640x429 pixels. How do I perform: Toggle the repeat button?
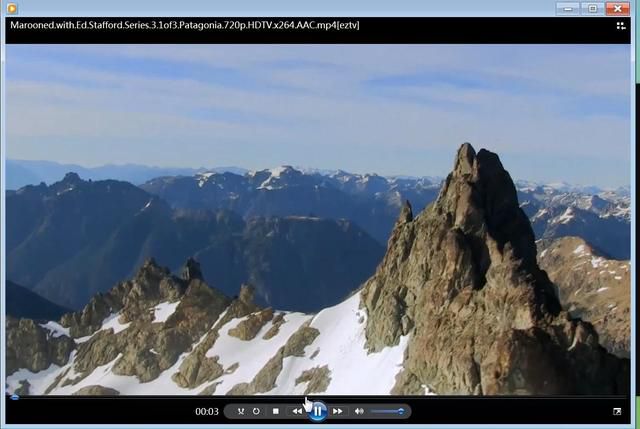pos(256,411)
